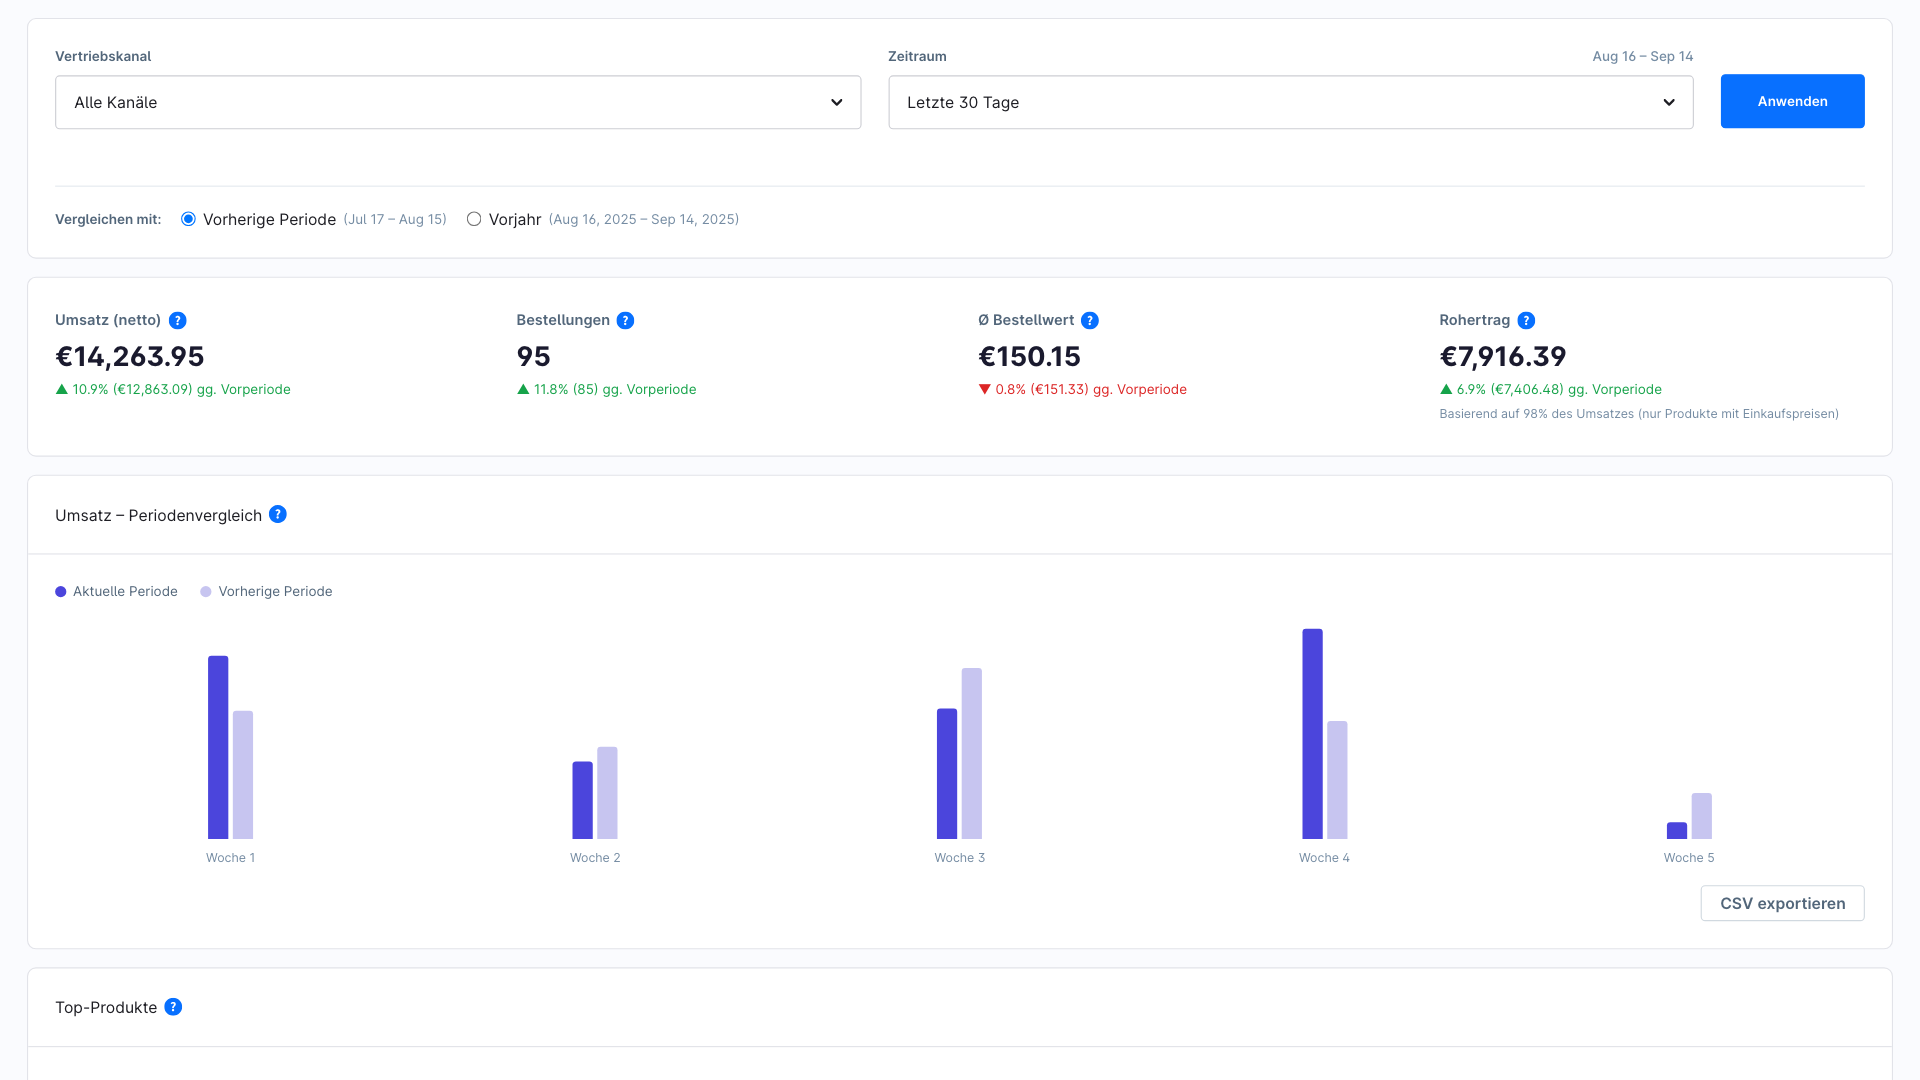This screenshot has height=1080, width=1920.
Task: Export chart data with CSV exportieren
Action: (1782, 903)
